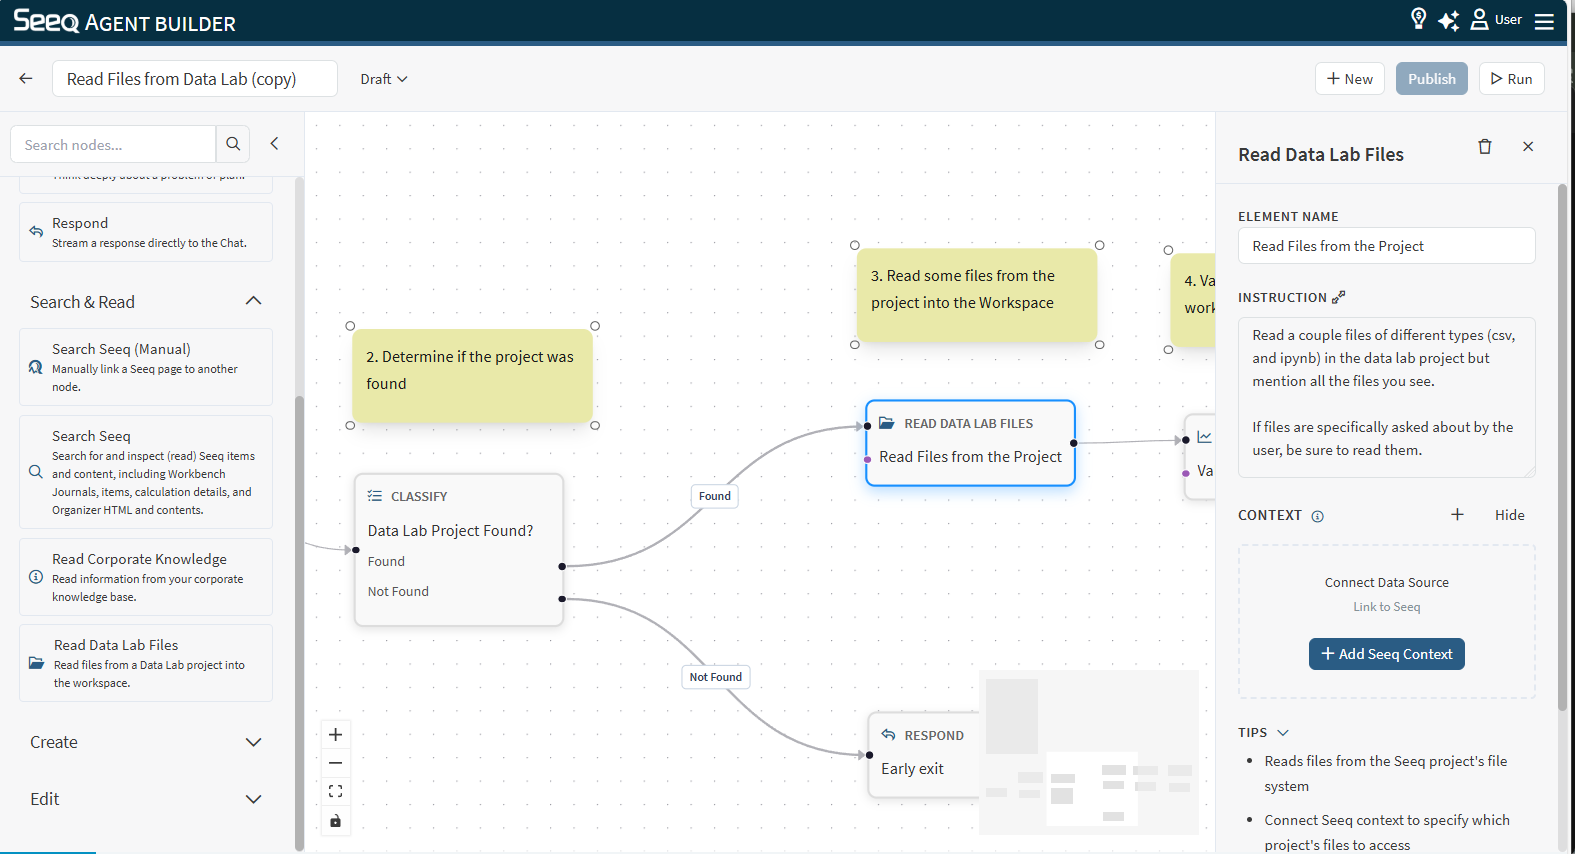The height and width of the screenshot is (854, 1575).
Task: Zoom out on the canvas
Action: 336,763
